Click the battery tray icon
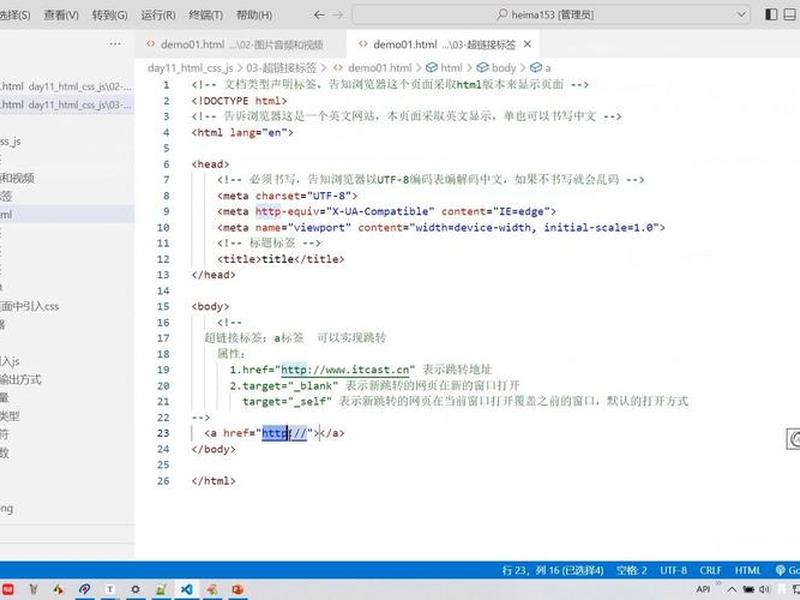 click(748, 590)
